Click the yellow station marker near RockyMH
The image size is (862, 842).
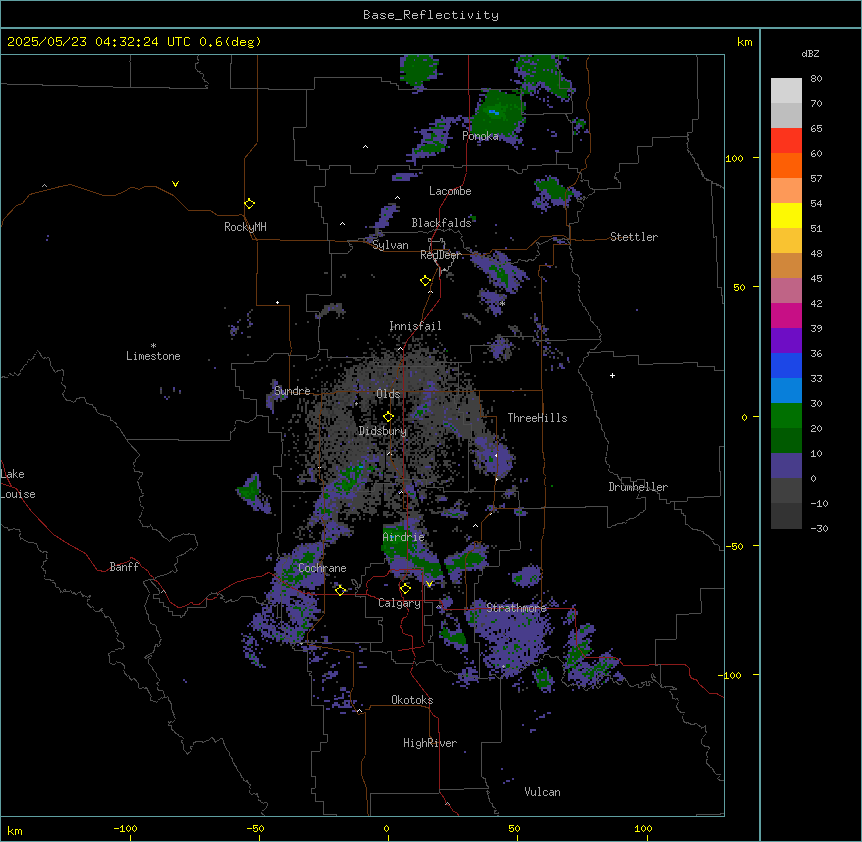(x=250, y=204)
